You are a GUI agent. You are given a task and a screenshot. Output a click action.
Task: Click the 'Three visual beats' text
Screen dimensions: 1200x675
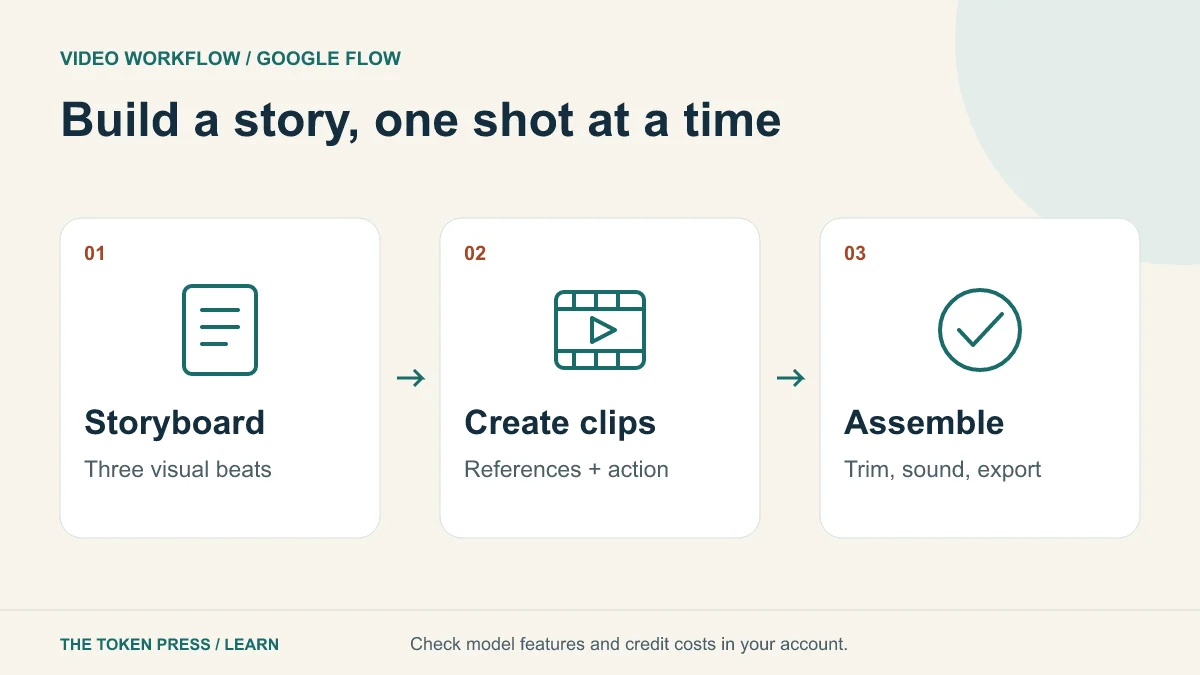tap(178, 469)
